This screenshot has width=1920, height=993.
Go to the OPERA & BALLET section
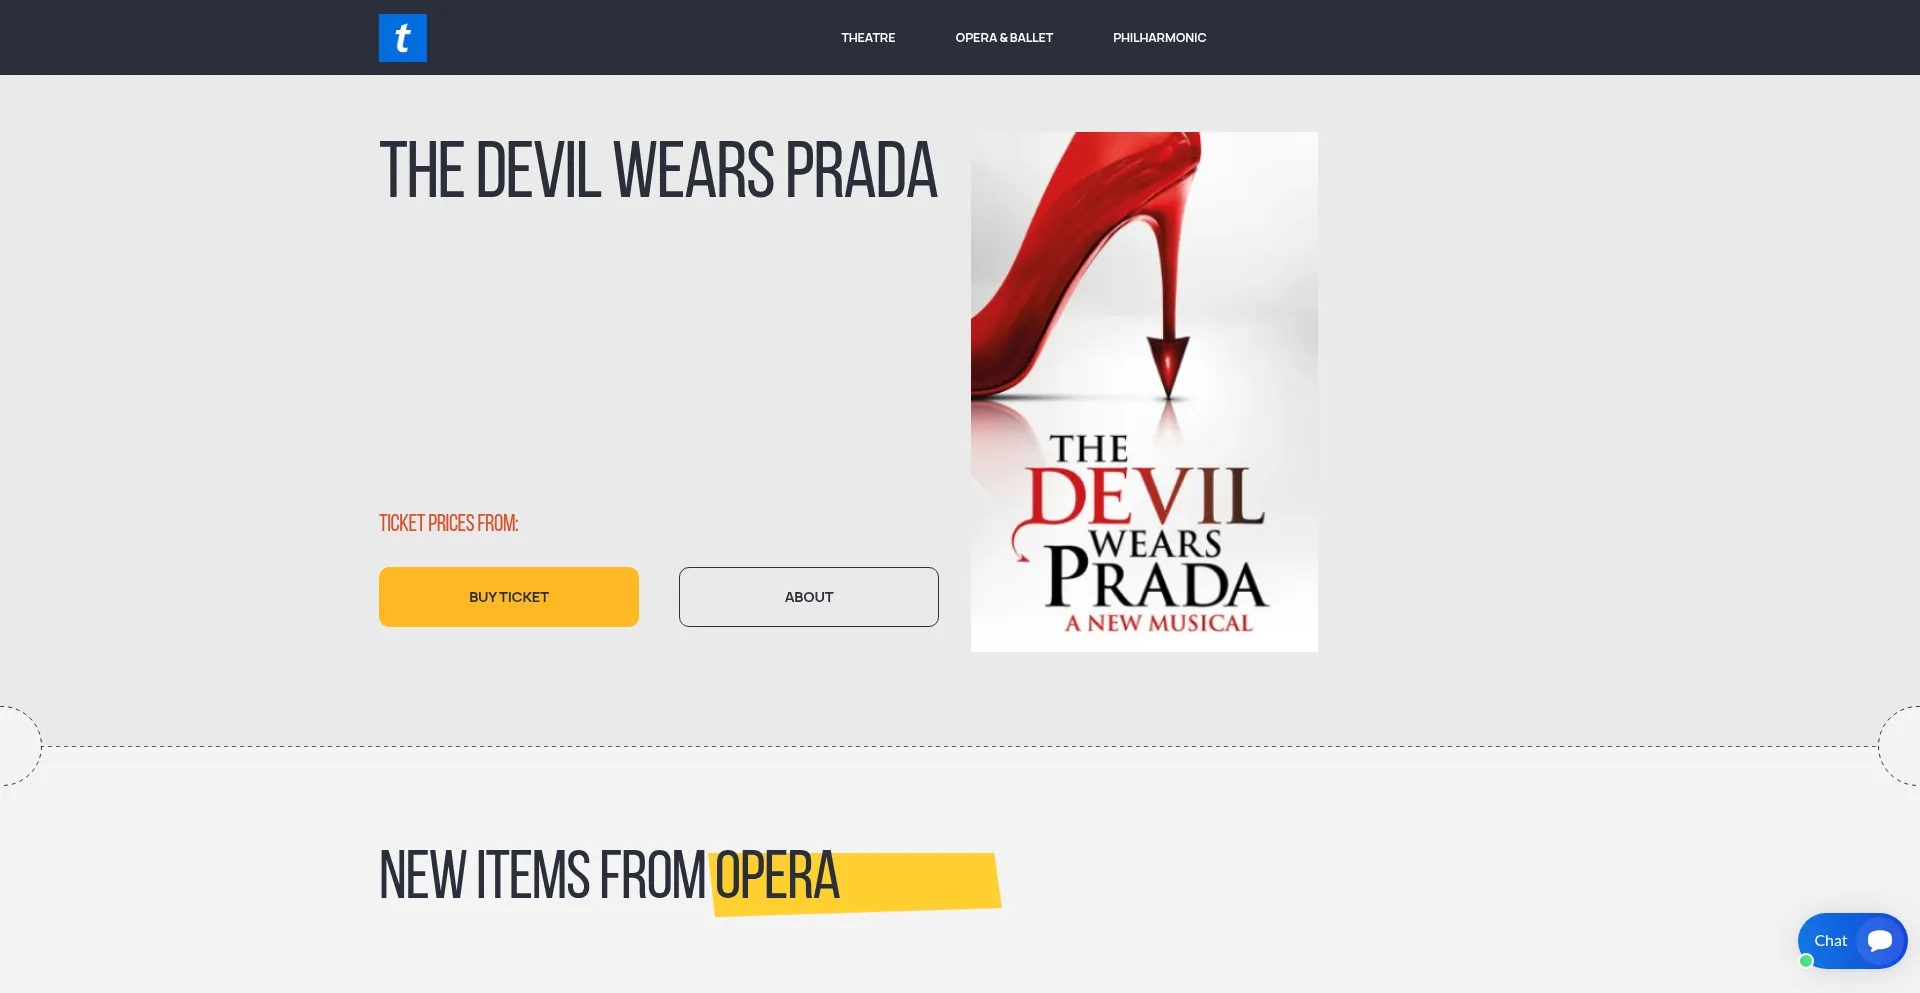1004,38
